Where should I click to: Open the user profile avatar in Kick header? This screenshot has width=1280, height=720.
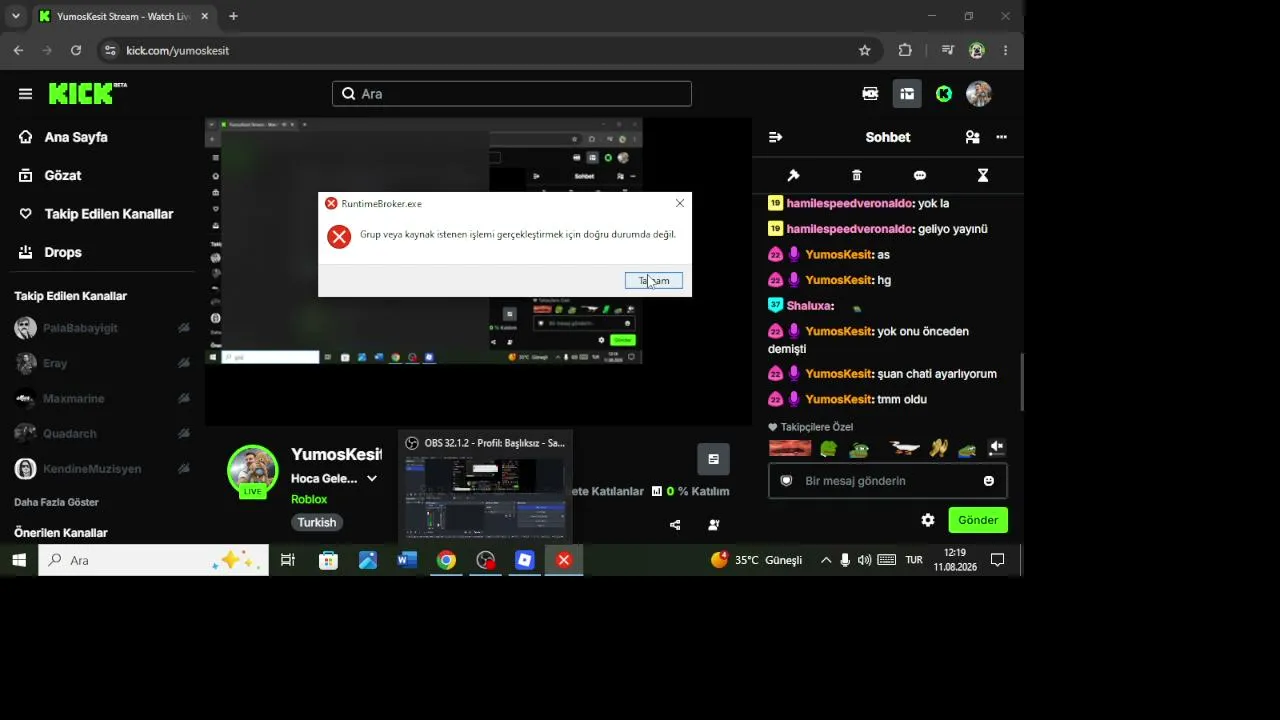point(979,94)
